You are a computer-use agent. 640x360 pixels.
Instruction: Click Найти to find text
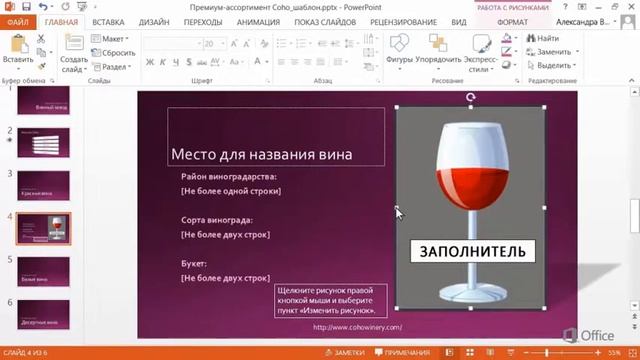[543, 38]
